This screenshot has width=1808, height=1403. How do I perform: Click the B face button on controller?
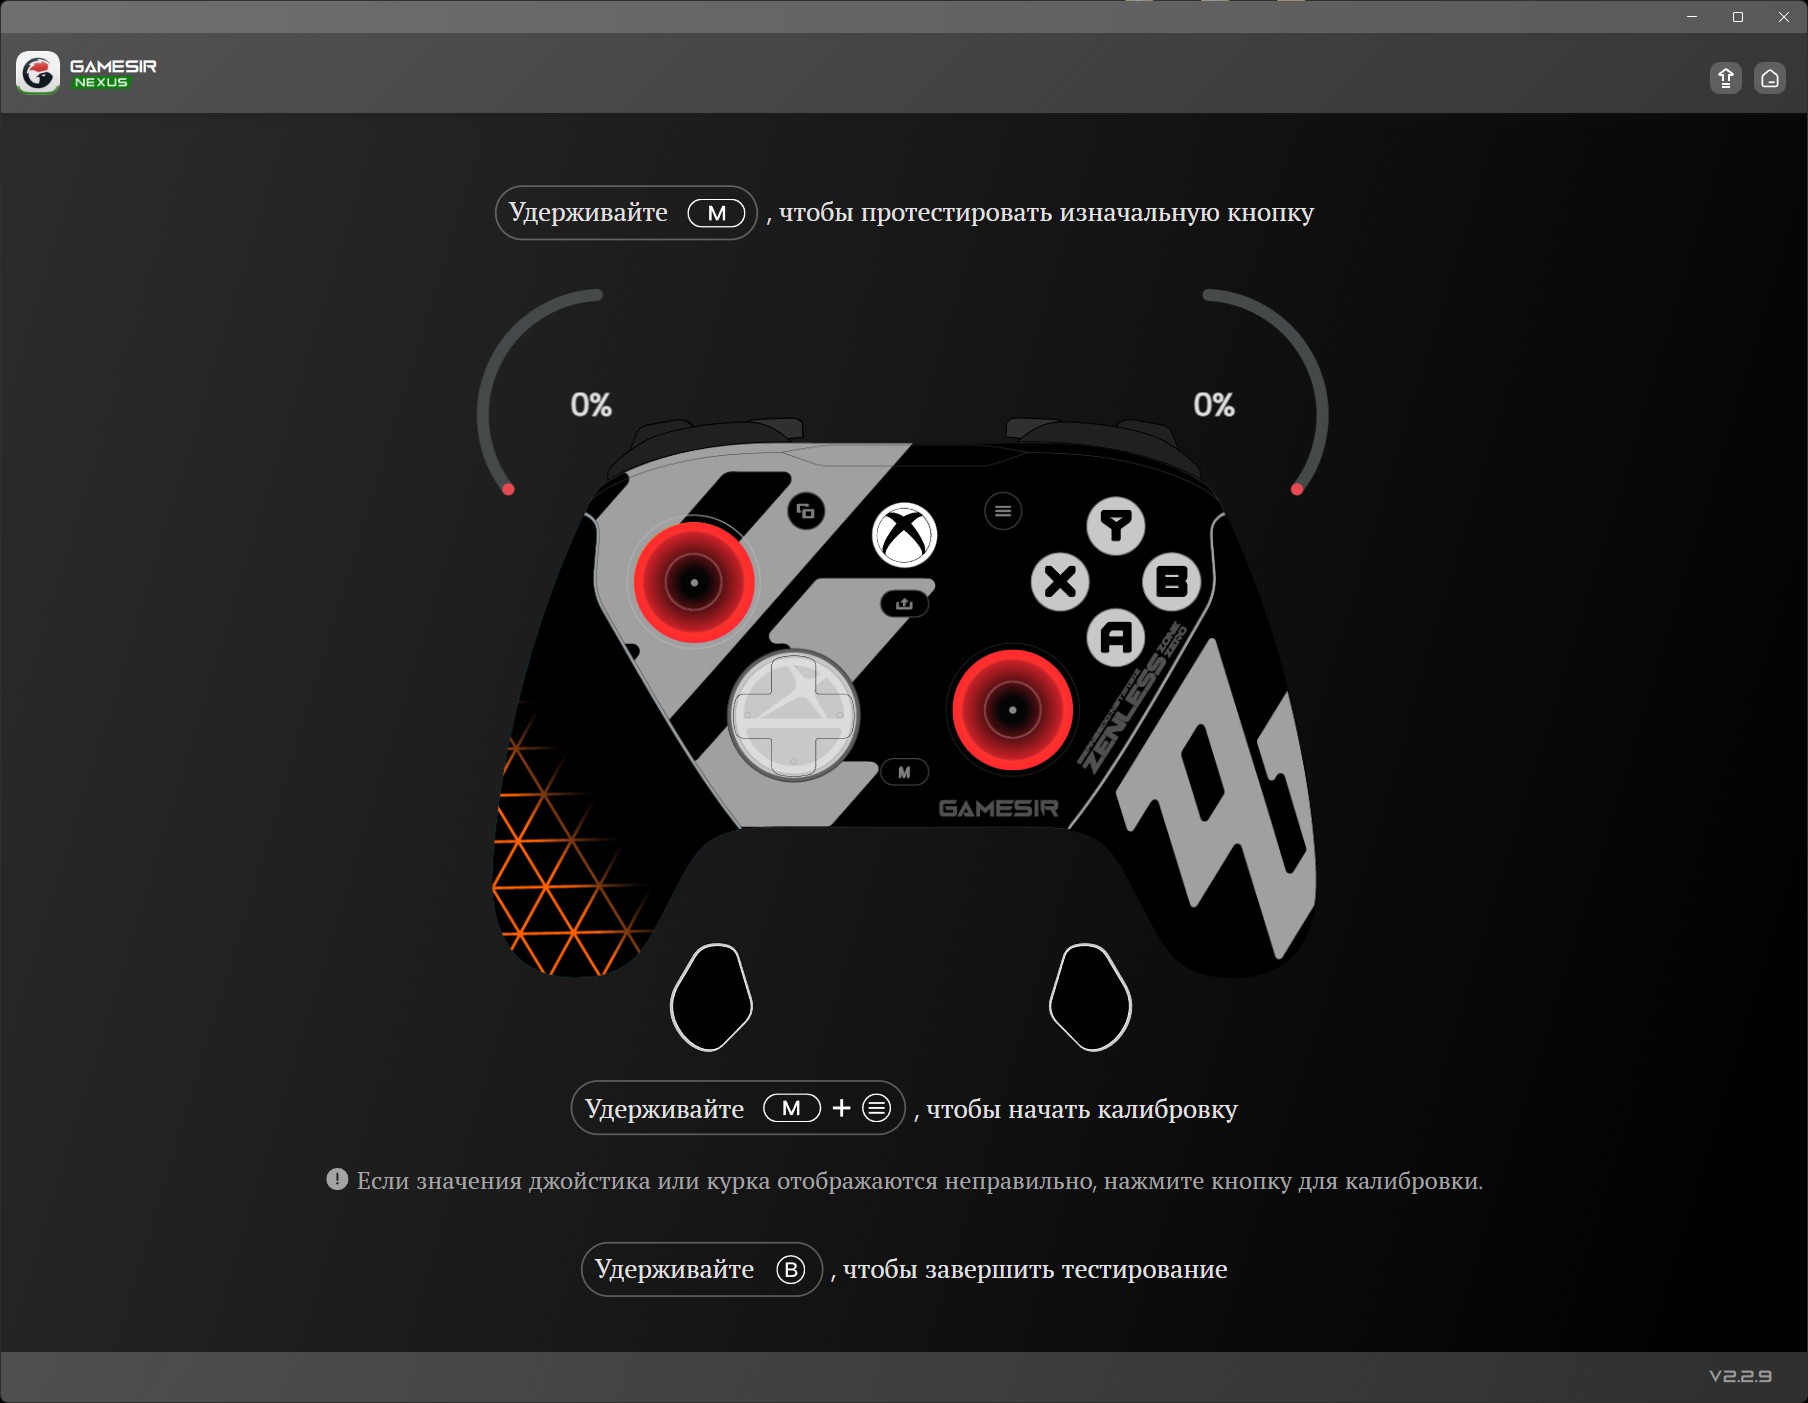pyautogui.click(x=1172, y=581)
